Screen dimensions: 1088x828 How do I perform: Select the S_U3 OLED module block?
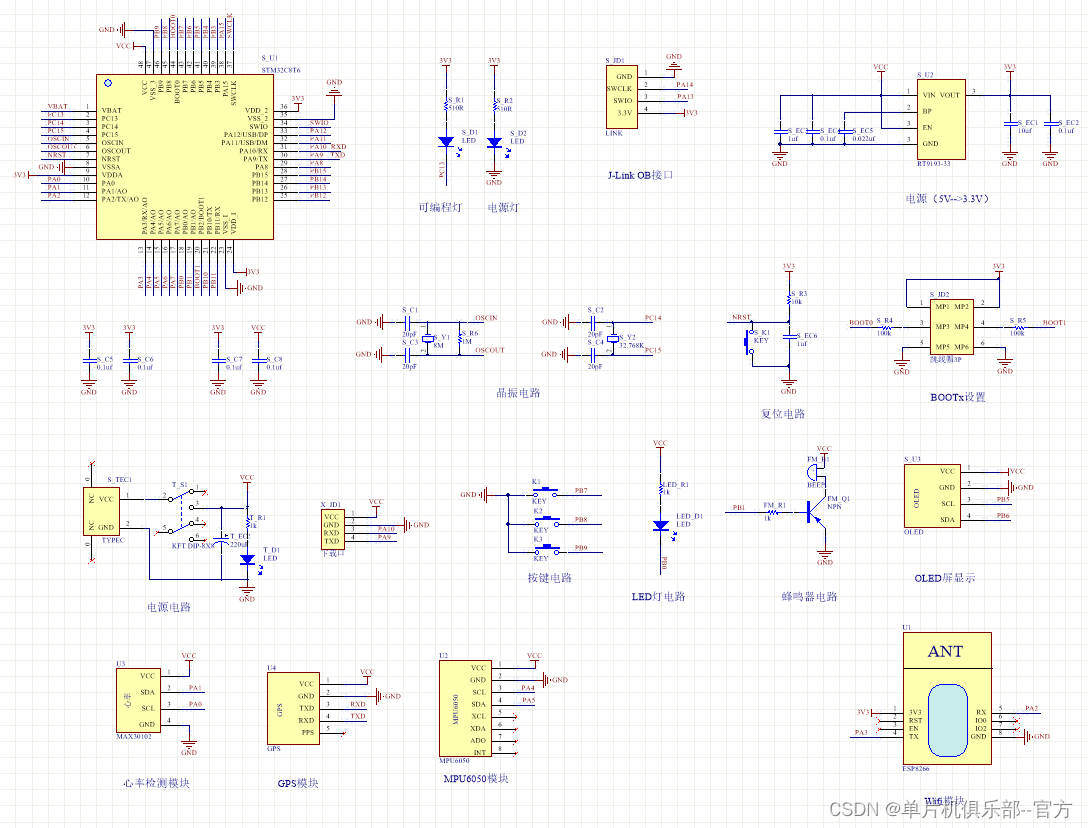coord(932,496)
